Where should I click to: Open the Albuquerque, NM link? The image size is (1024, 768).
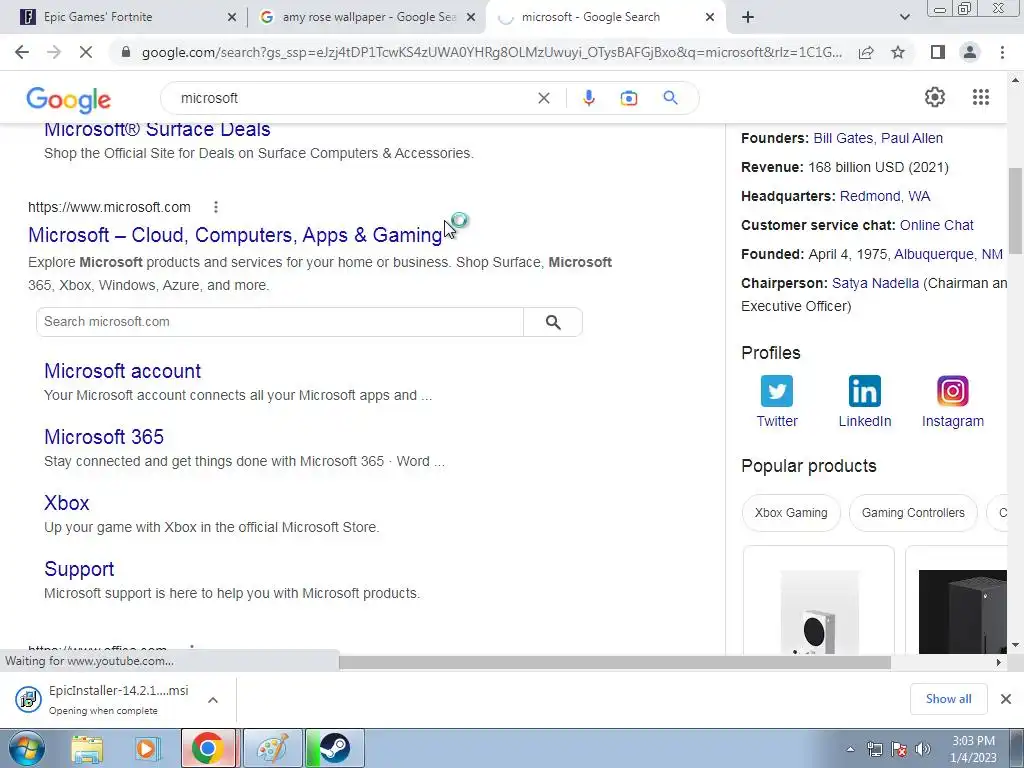pos(948,254)
